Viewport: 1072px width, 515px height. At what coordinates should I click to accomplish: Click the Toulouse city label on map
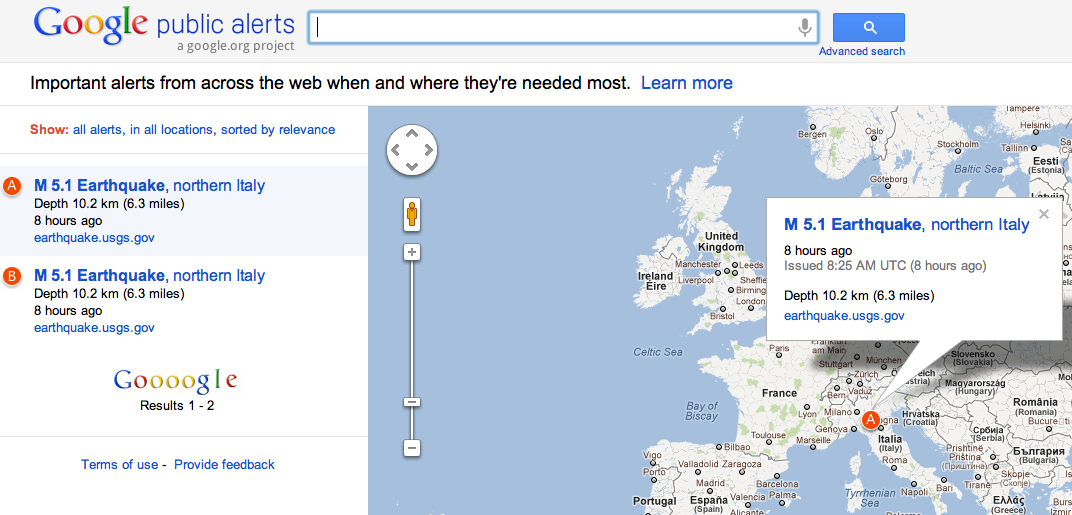(768, 435)
